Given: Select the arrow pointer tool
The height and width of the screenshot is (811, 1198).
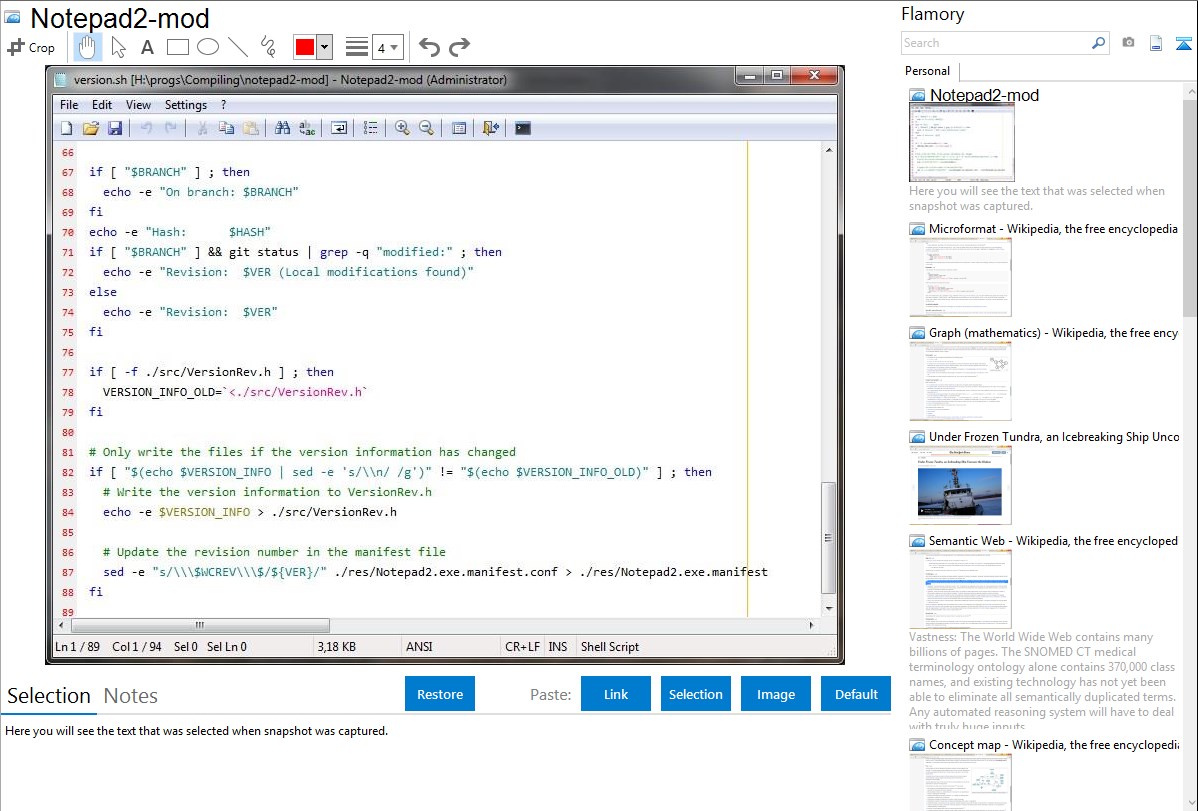Looking at the screenshot, I should tap(118, 47).
